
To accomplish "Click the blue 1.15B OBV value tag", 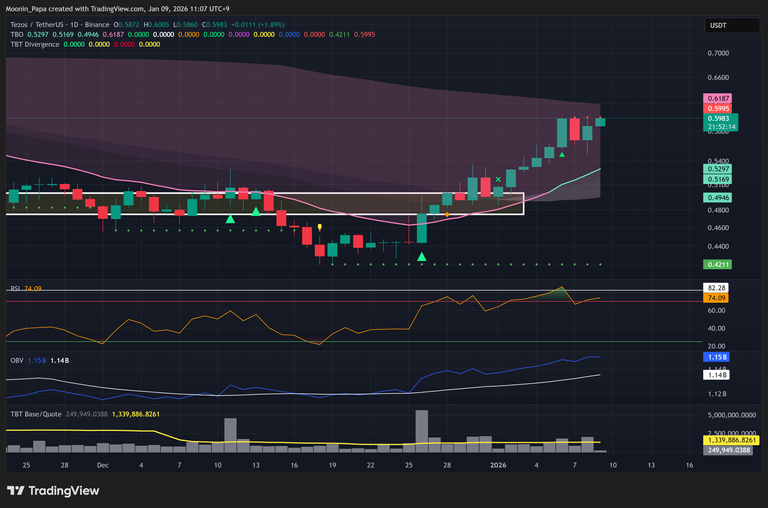I will [716, 357].
